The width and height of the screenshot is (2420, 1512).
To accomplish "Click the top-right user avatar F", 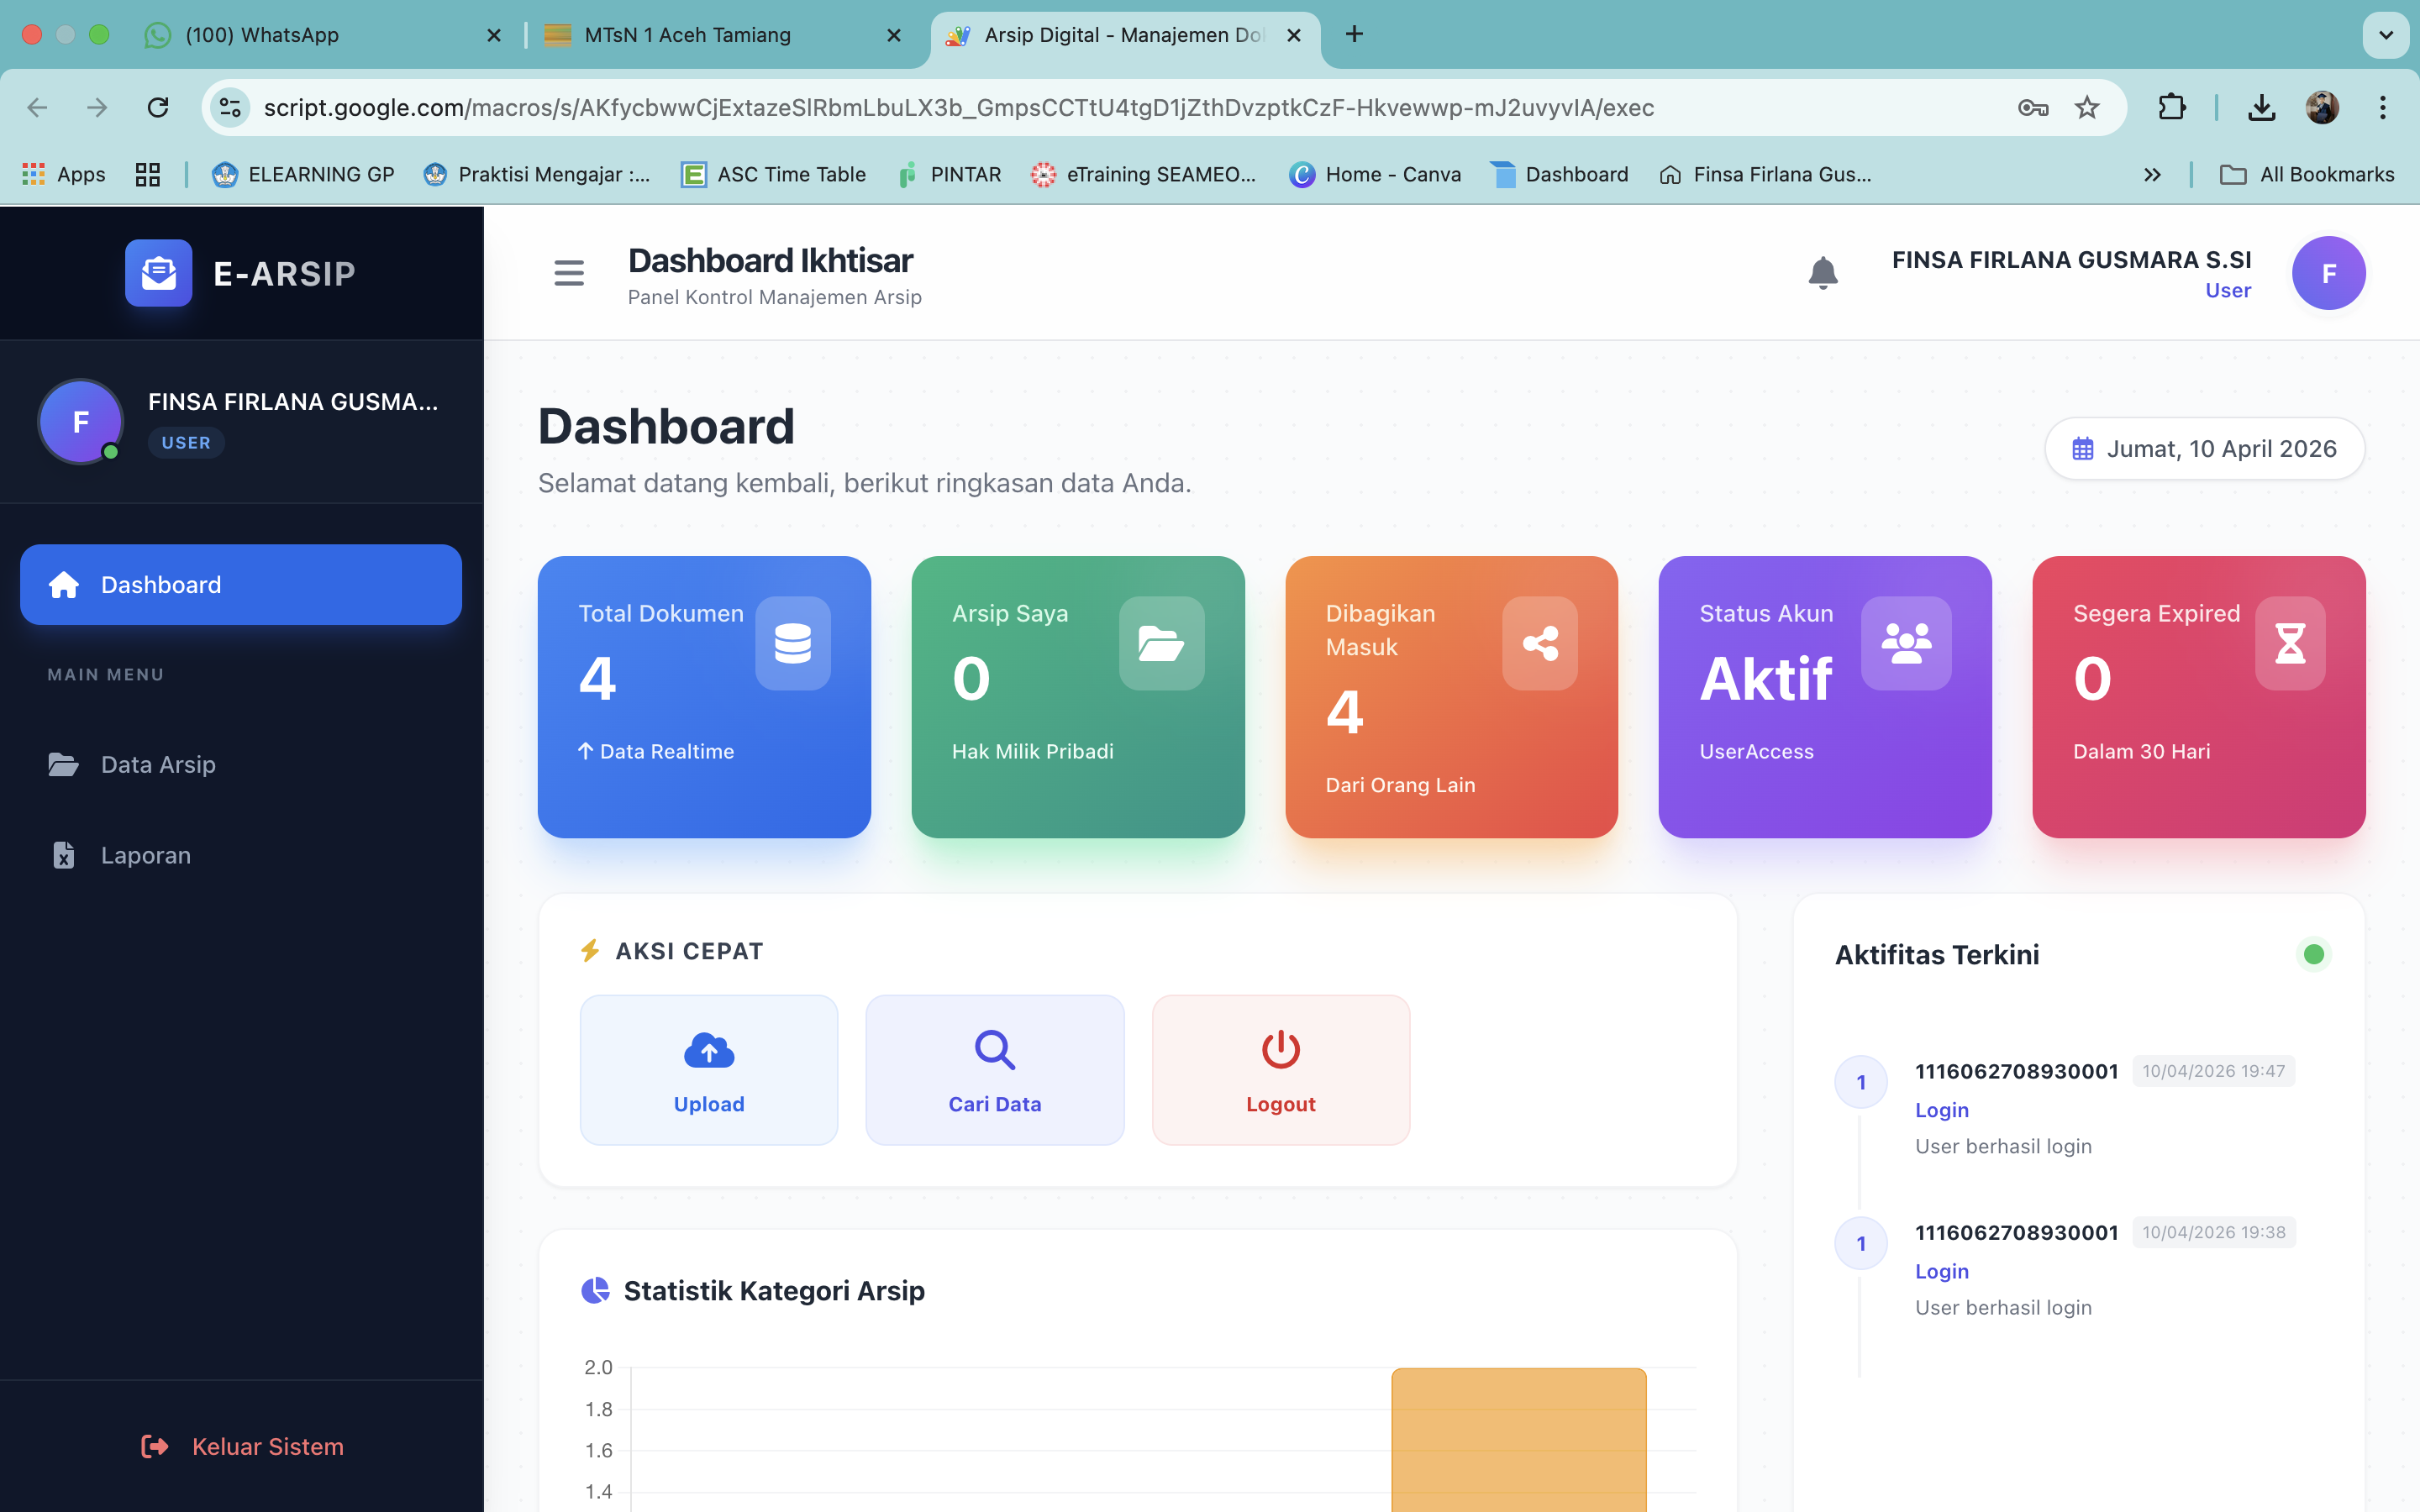I will [x=2328, y=273].
